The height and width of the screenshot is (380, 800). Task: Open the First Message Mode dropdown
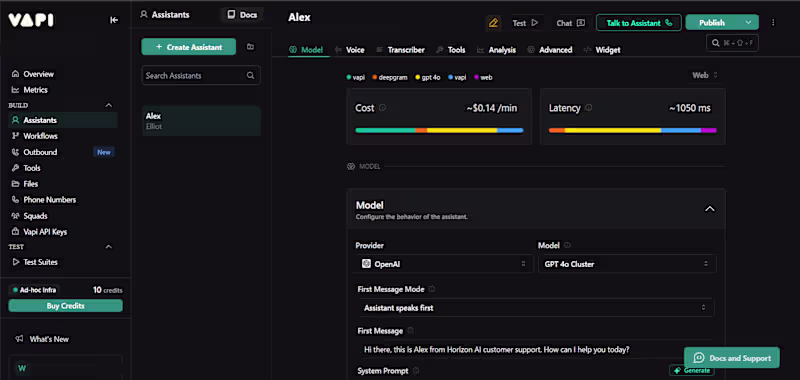pos(536,308)
